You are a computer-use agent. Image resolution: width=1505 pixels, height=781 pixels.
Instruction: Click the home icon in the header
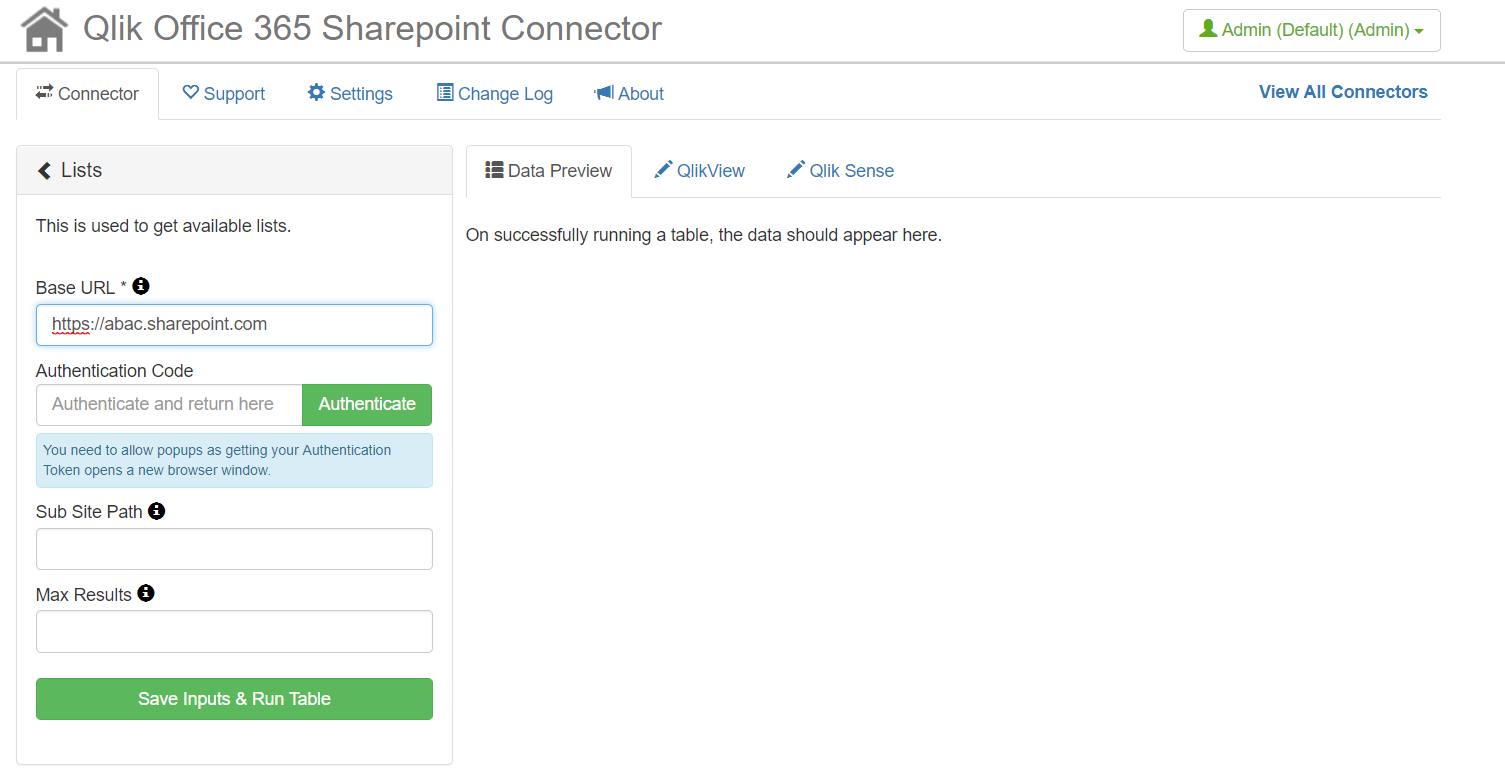[45, 29]
